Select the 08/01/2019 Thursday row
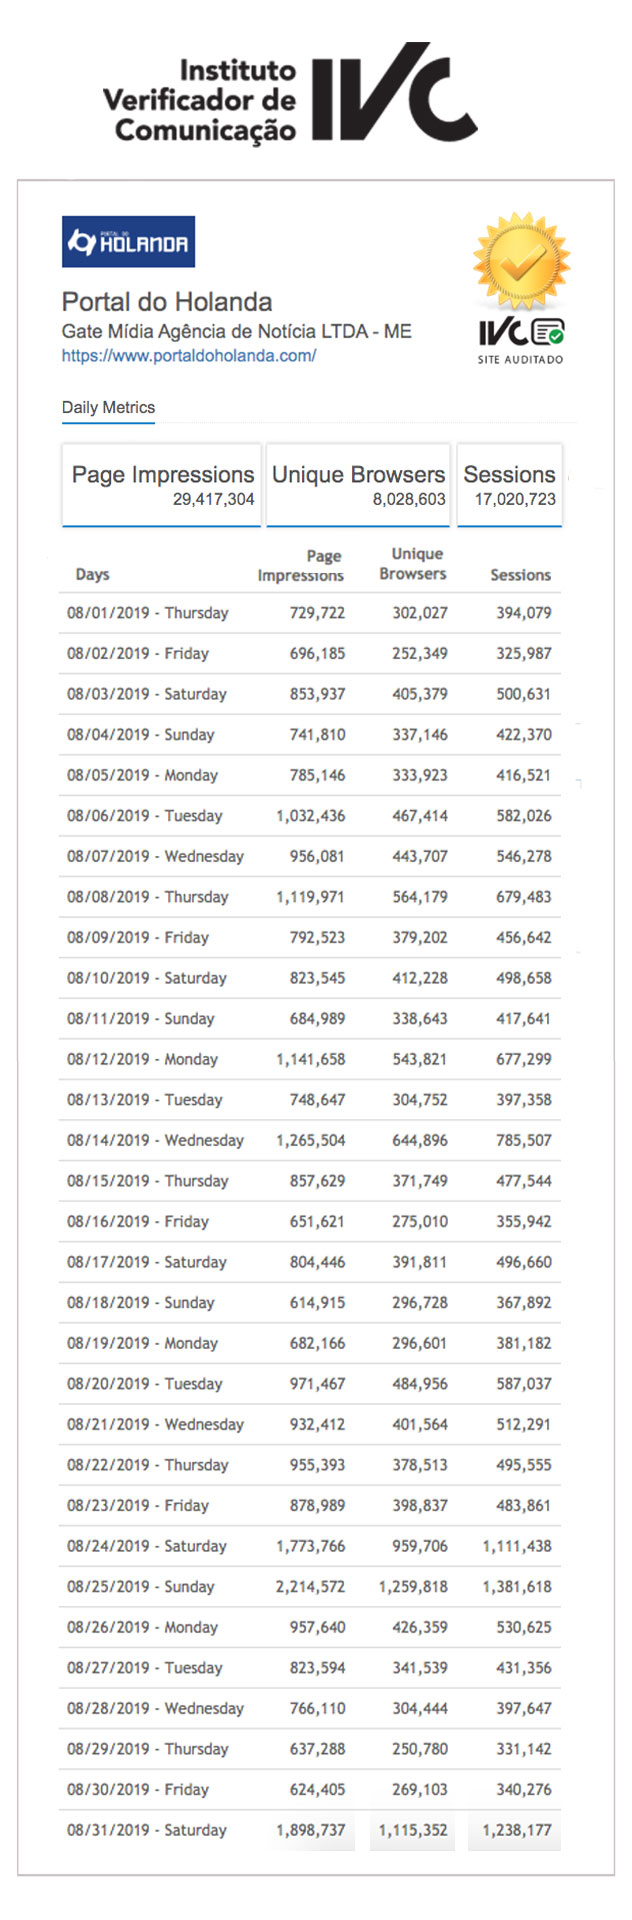The height and width of the screenshot is (1920, 632). [x=309, y=613]
